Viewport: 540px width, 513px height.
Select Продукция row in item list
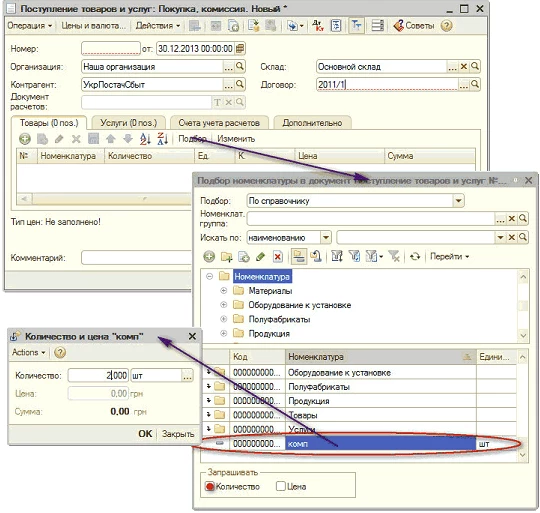click(359, 401)
